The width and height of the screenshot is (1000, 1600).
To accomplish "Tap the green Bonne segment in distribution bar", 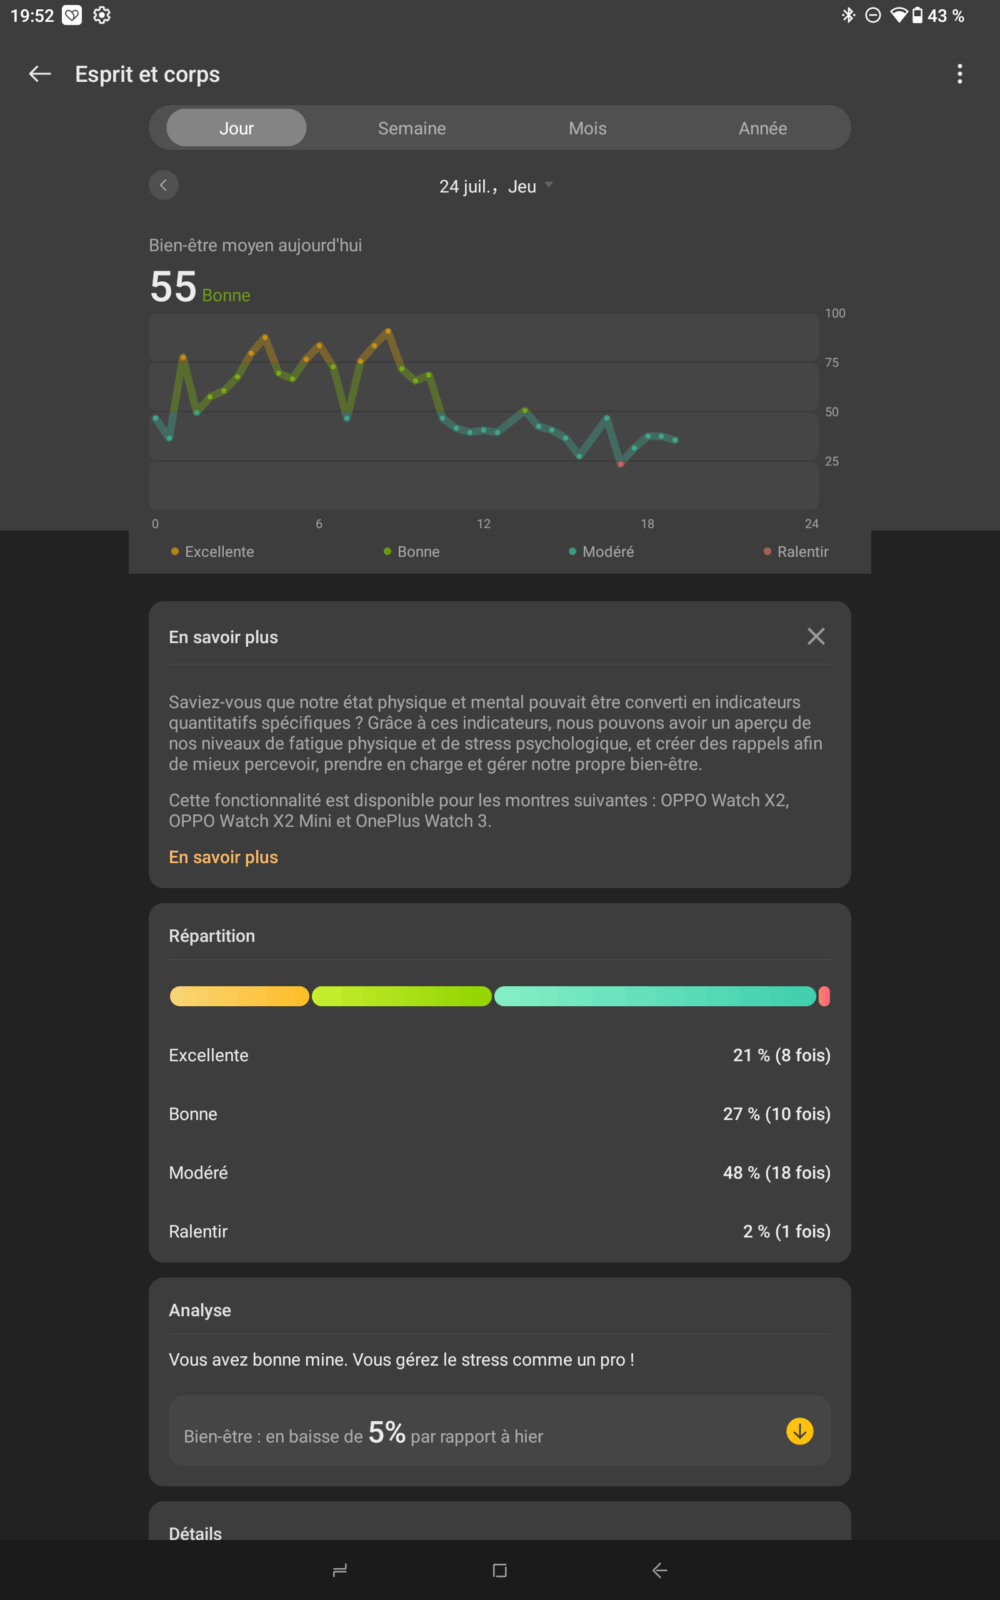I will coord(402,996).
